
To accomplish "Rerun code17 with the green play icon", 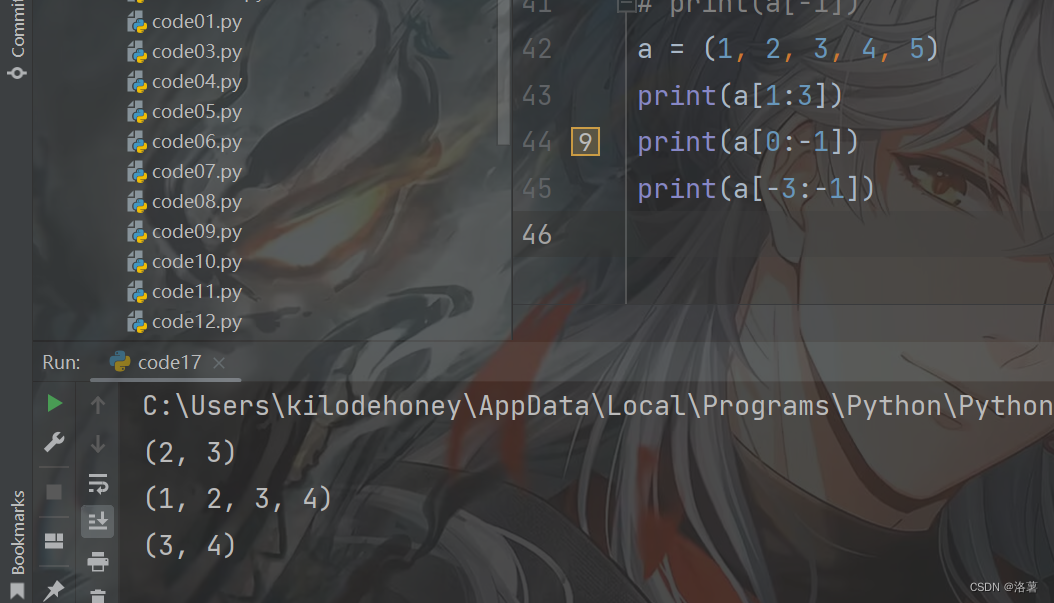I will [54, 404].
